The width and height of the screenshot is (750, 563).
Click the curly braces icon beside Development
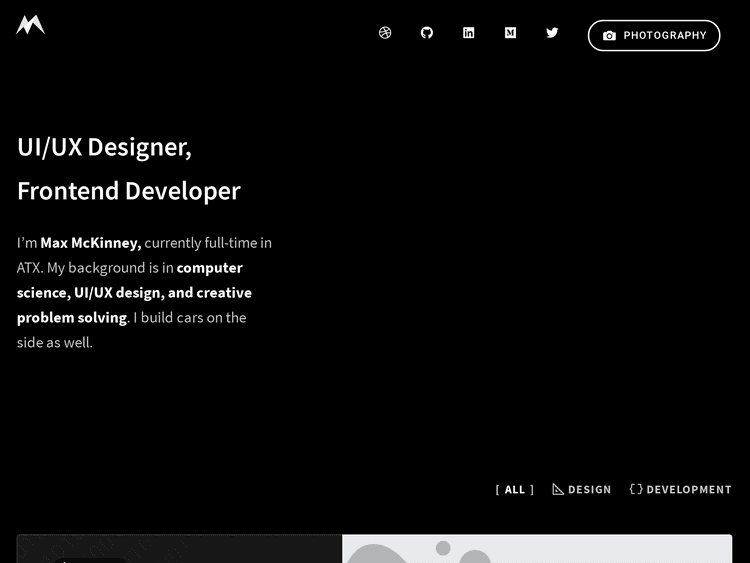[636, 489]
